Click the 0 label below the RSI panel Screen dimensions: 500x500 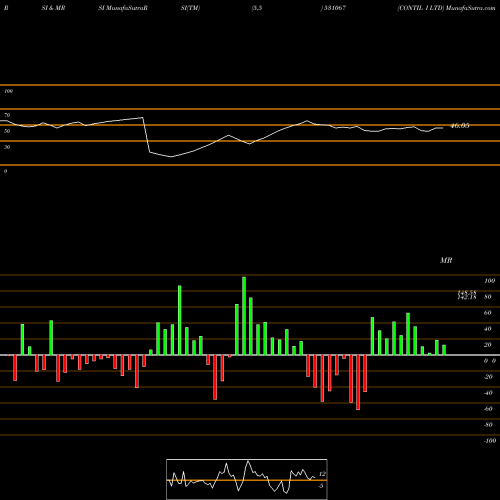5,171
